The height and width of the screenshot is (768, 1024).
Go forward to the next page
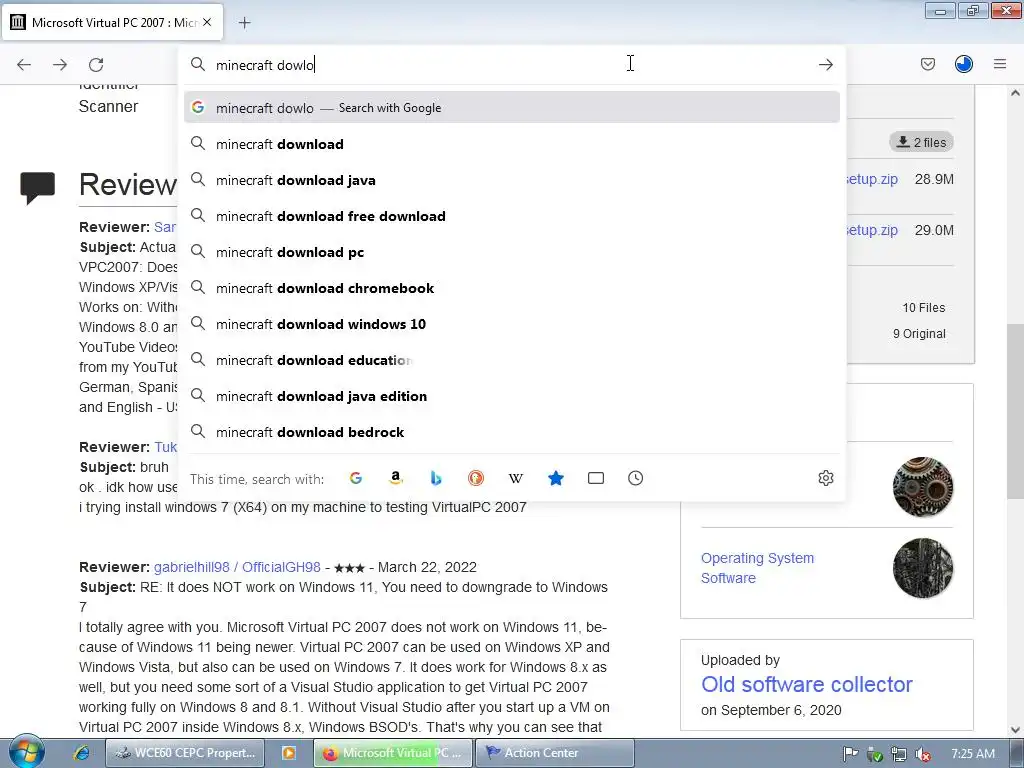[x=60, y=65]
